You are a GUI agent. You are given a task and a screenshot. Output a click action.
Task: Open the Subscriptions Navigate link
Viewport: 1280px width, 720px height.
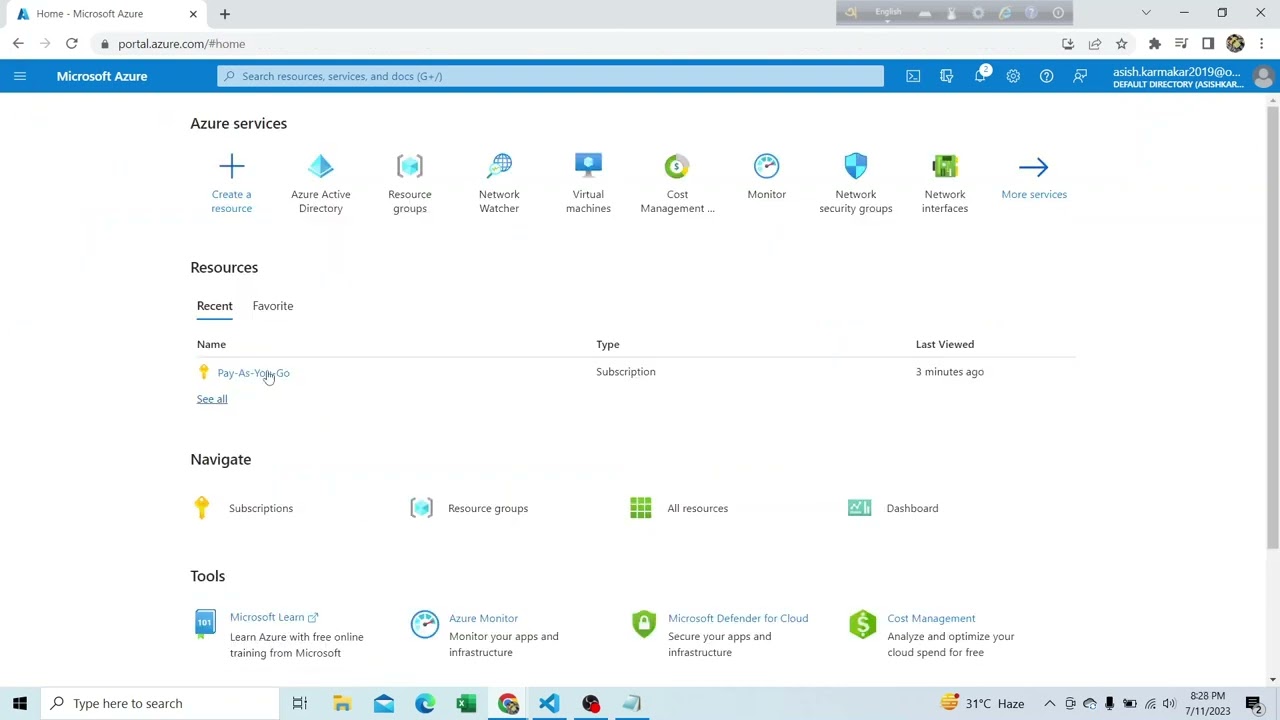tap(261, 508)
